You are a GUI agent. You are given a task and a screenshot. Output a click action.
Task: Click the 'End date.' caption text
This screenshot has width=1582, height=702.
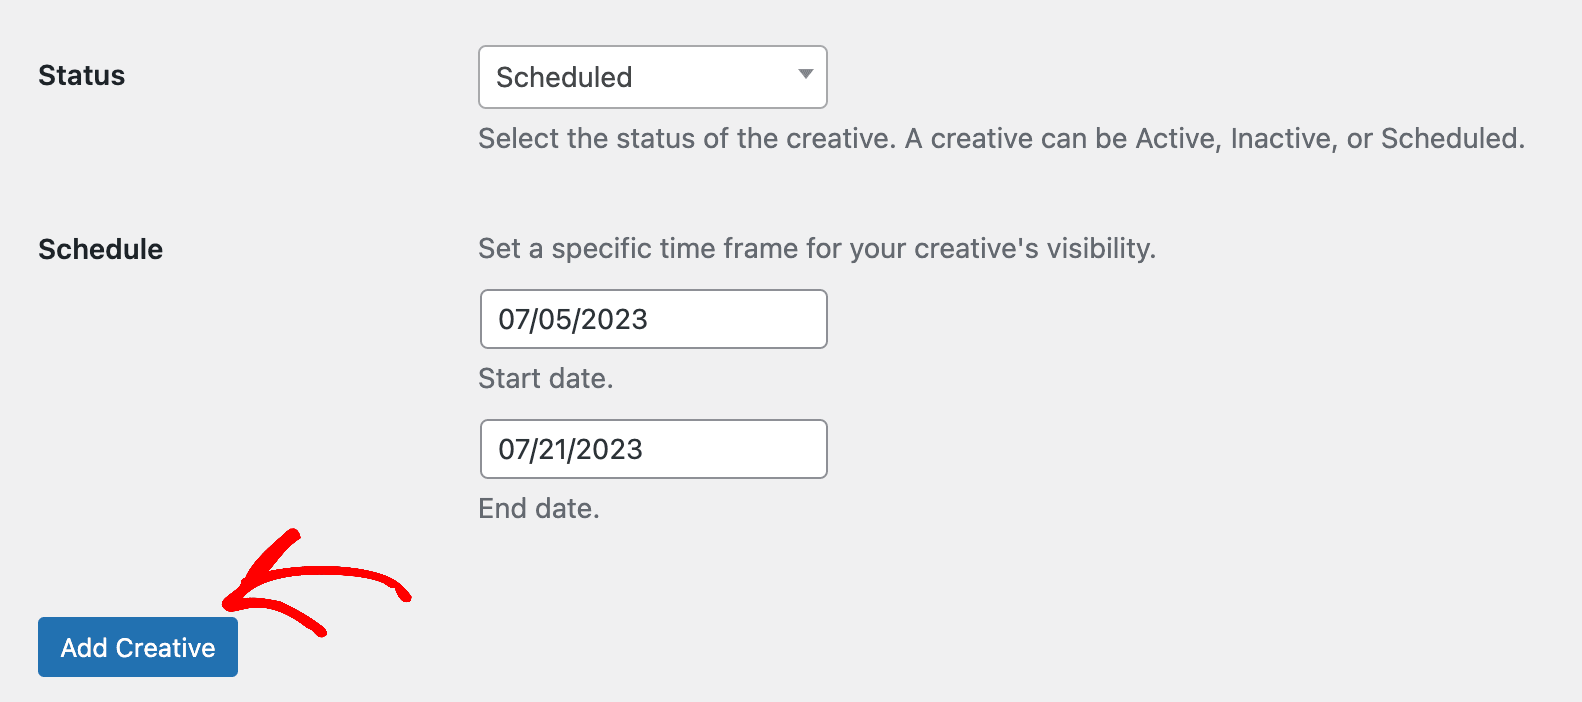tap(539, 508)
